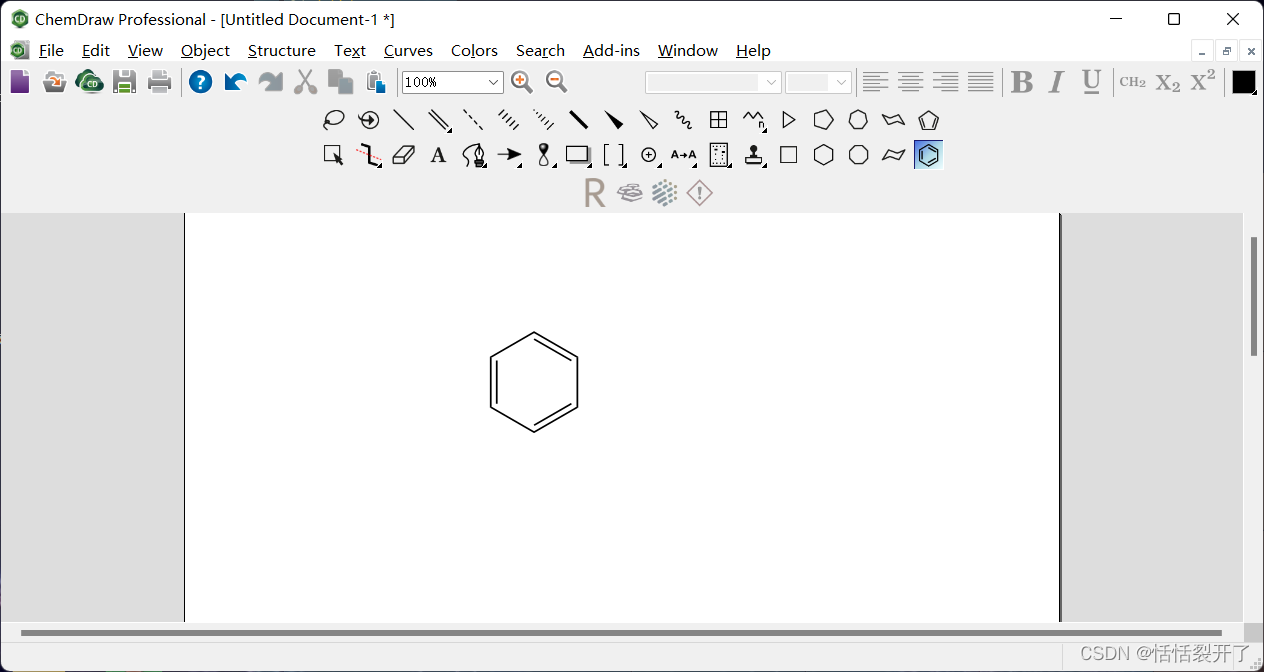Choose the Text tool
The image size is (1264, 672).
pos(438,154)
